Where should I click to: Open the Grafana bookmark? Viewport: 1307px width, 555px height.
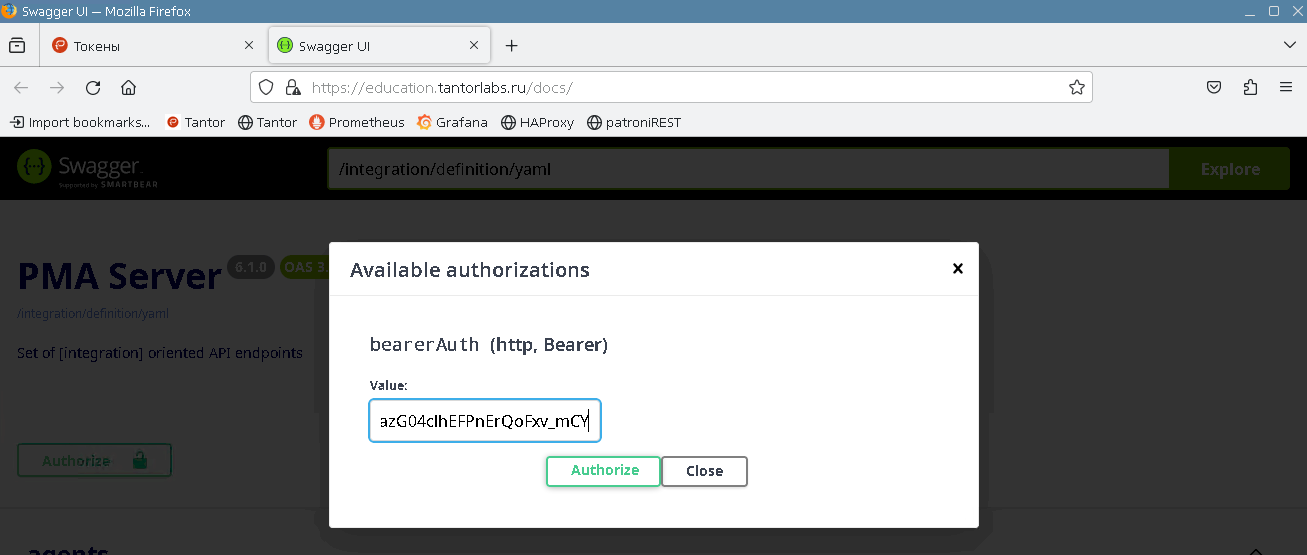(x=452, y=122)
